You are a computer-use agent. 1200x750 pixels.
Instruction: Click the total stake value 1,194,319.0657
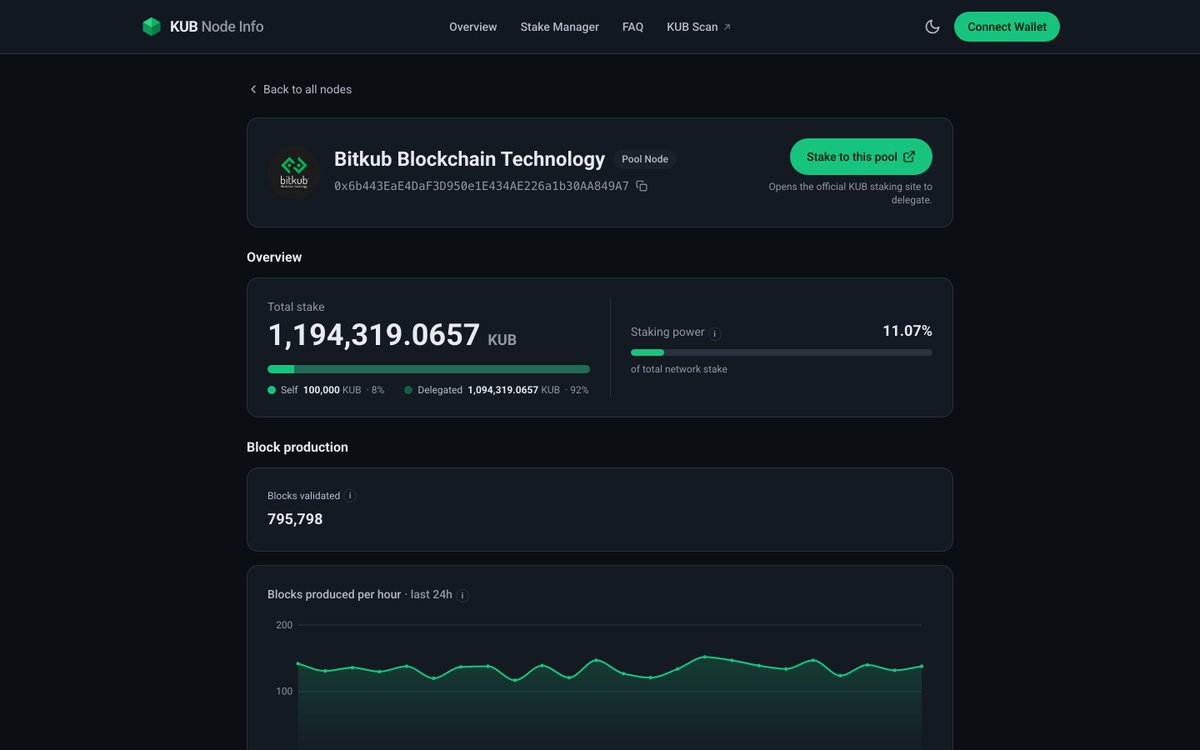click(x=374, y=335)
